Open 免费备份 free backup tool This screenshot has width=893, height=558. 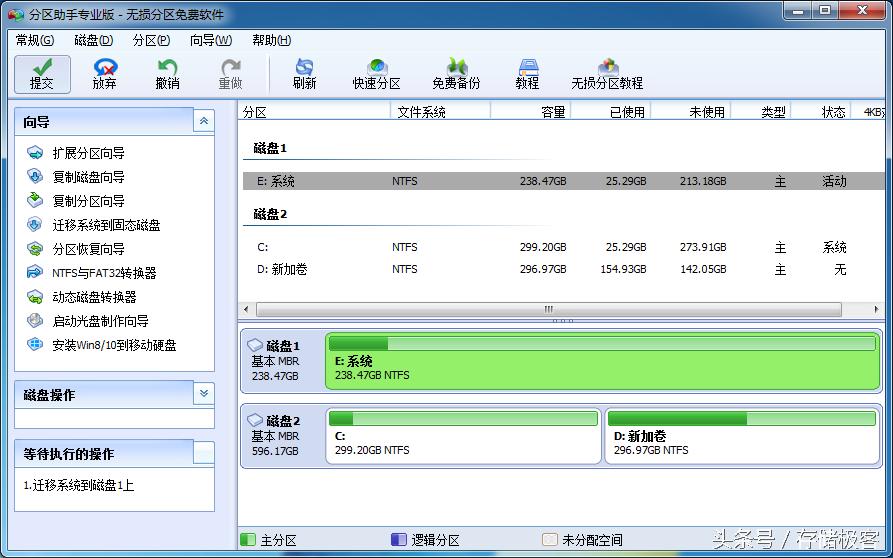[456, 74]
